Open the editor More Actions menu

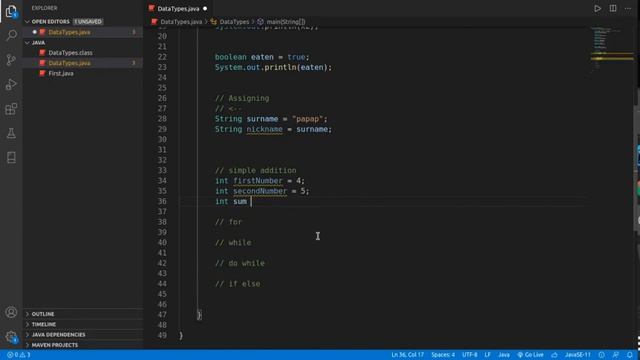pyautogui.click(x=628, y=8)
